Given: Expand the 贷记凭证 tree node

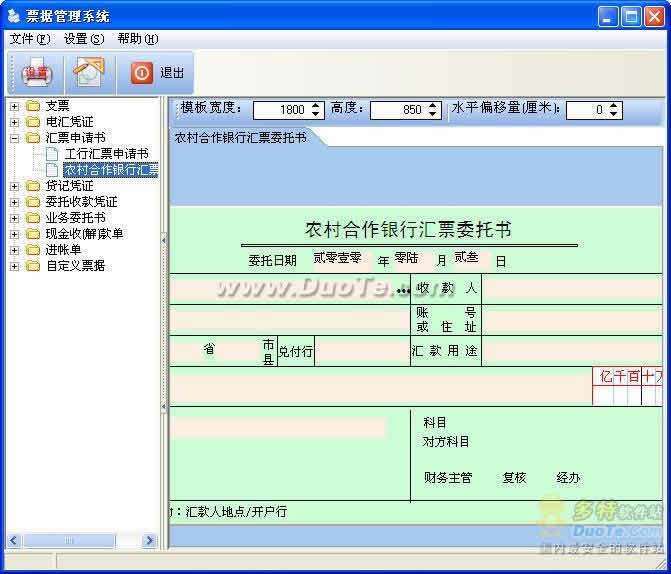Looking at the screenshot, I should click(15, 186).
